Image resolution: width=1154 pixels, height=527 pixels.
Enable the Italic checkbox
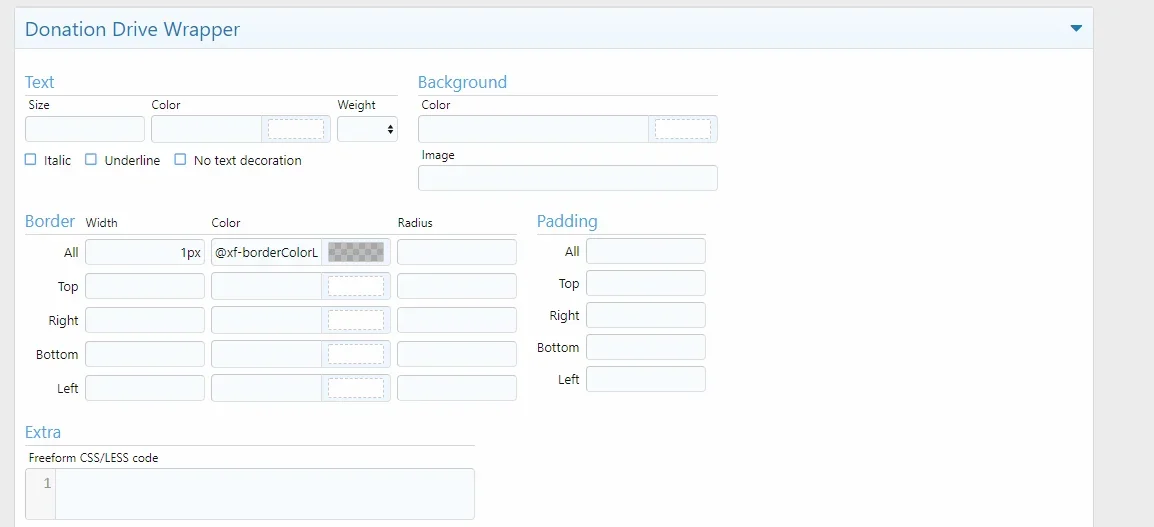(x=30, y=160)
